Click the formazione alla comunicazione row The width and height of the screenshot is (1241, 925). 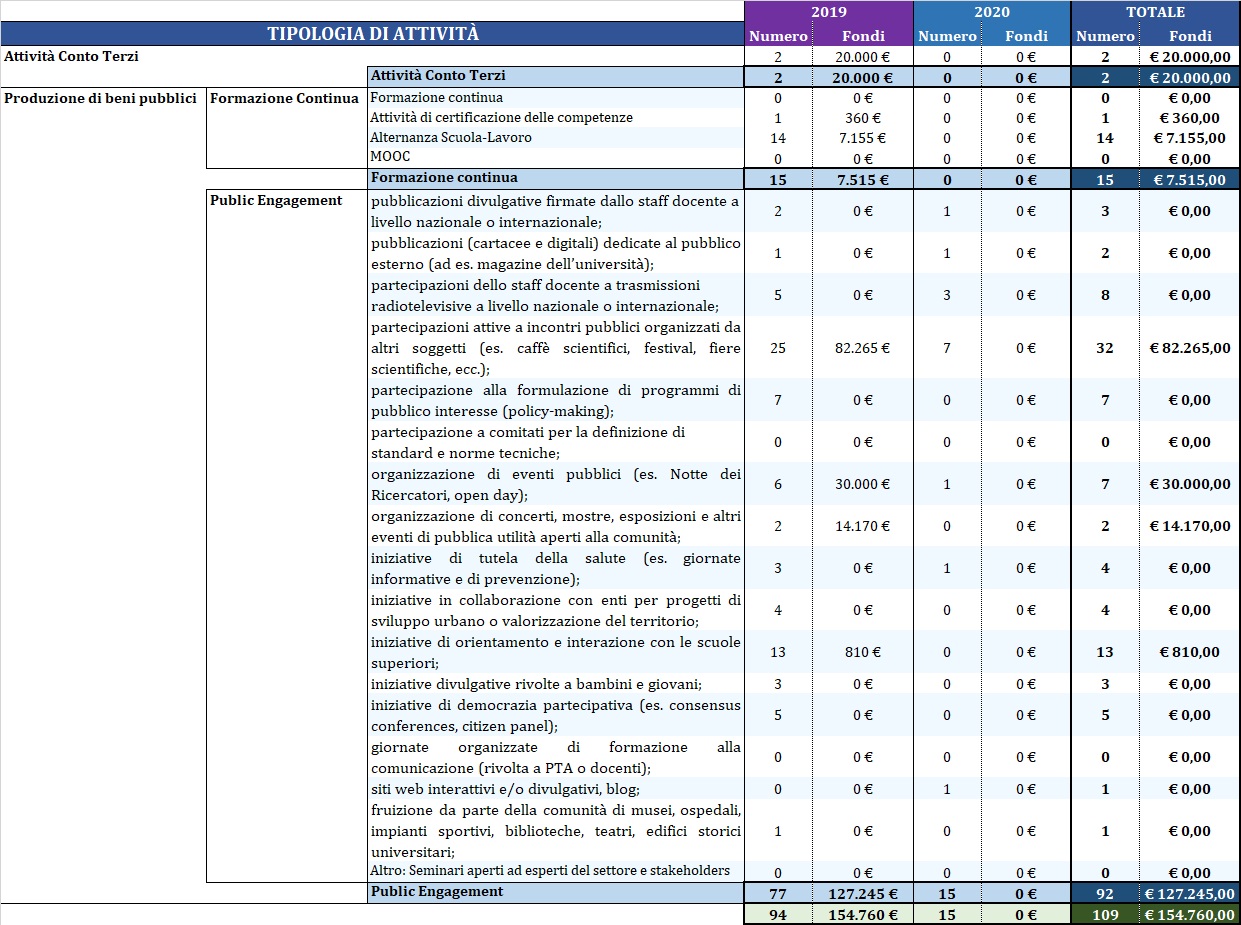click(x=555, y=757)
